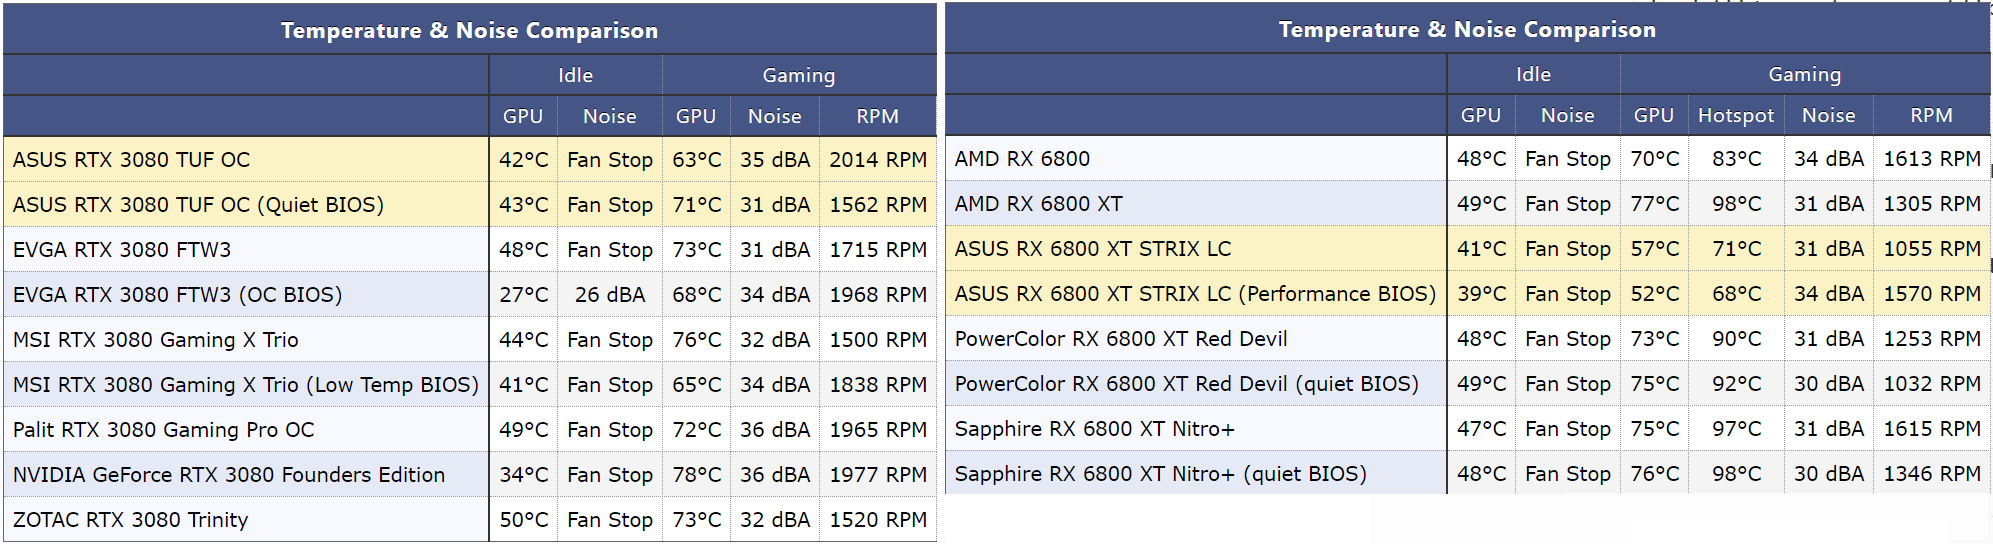
Task: Select the 1346 RPM value cell
Action: [1931, 474]
